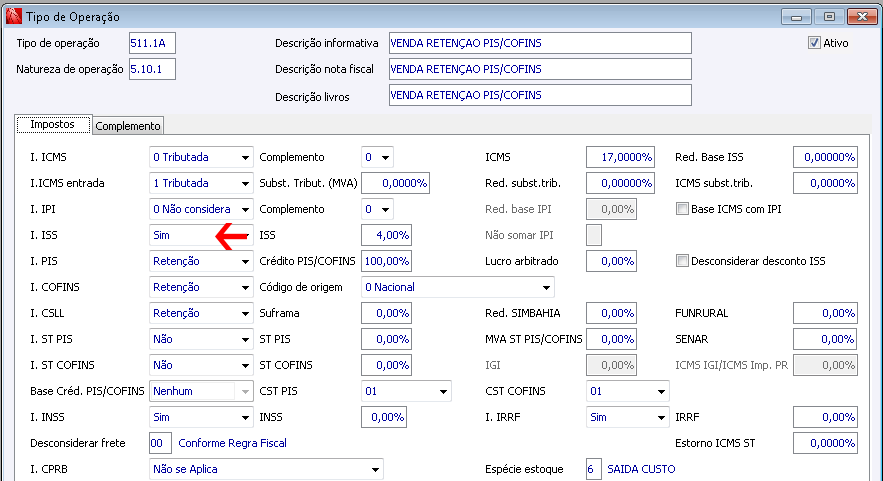
Task: Click the ICMS subst.trib. field
Action: pyautogui.click(x=825, y=183)
